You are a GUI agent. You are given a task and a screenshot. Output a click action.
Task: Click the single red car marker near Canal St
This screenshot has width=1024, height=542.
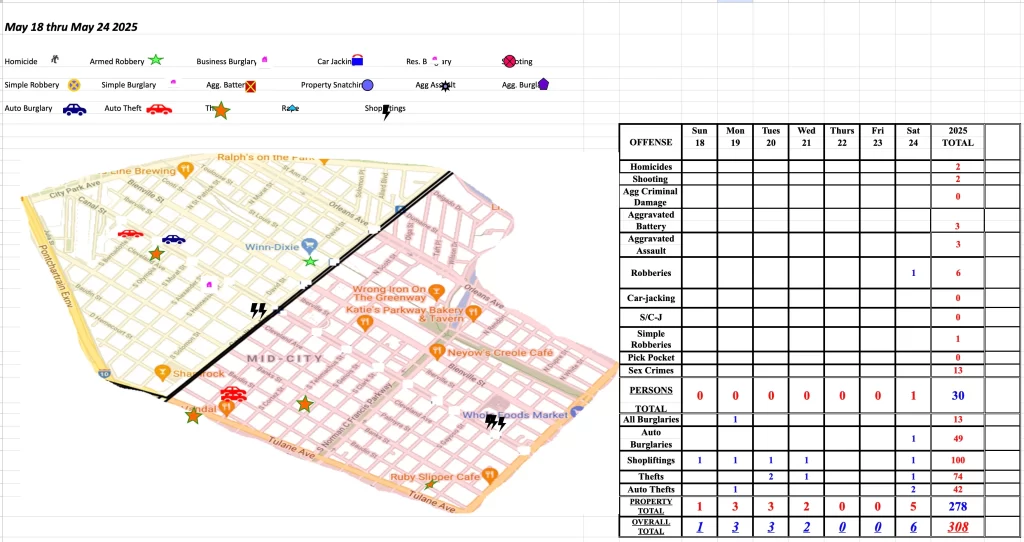coord(131,234)
